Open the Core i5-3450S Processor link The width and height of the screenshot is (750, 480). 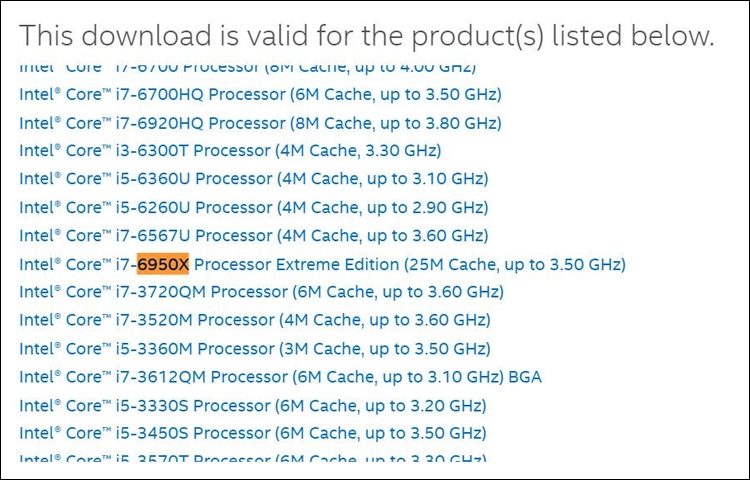click(253, 433)
